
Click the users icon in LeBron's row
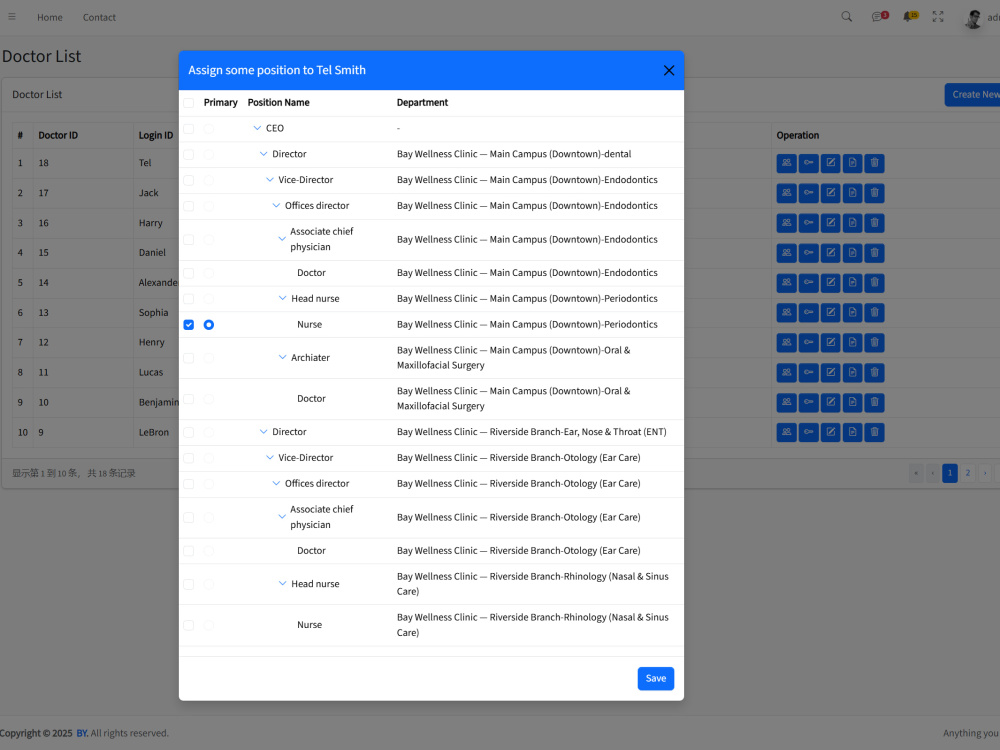point(786,432)
